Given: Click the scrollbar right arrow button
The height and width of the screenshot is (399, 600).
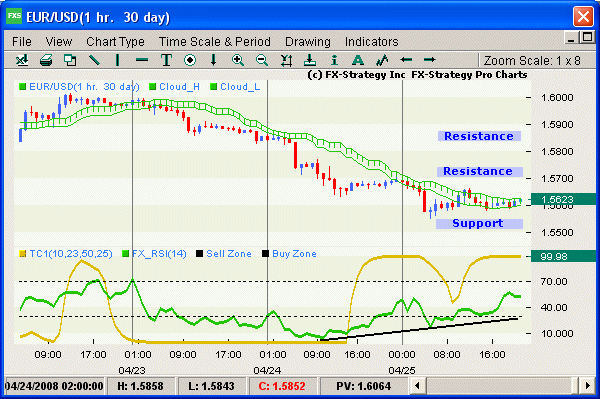Looking at the screenshot, I should click(587, 386).
